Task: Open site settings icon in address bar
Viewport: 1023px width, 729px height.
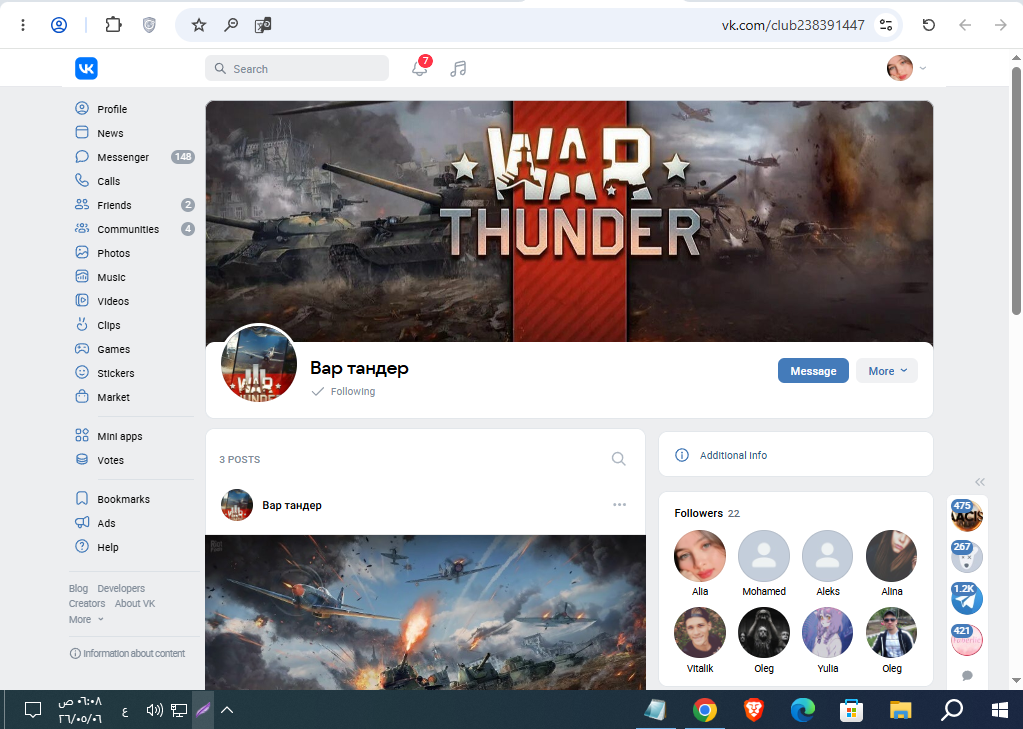Action: [x=886, y=25]
